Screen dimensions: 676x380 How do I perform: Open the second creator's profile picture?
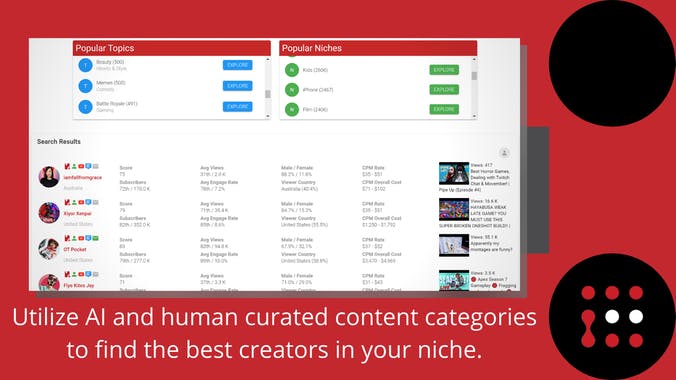tap(49, 213)
